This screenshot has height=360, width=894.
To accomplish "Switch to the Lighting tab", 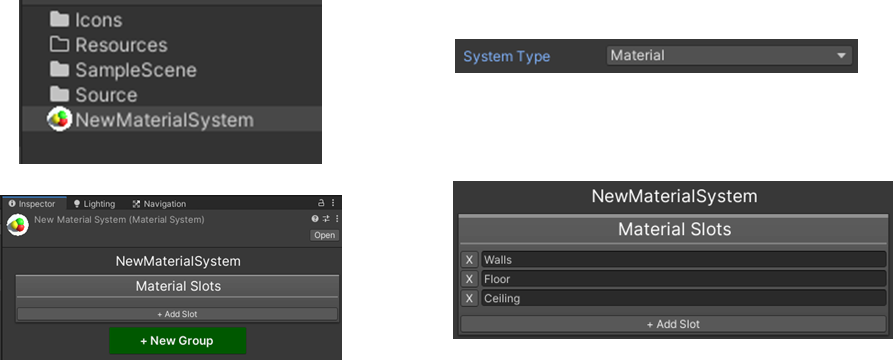I will pyautogui.click(x=95, y=204).
